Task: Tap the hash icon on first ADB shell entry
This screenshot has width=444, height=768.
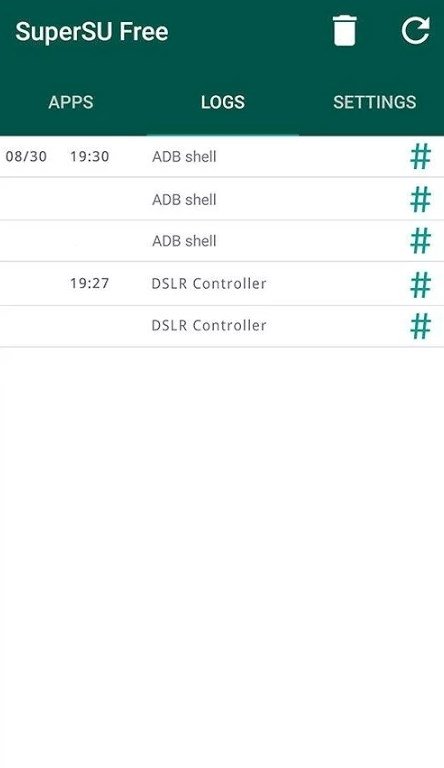Action: tap(420, 157)
